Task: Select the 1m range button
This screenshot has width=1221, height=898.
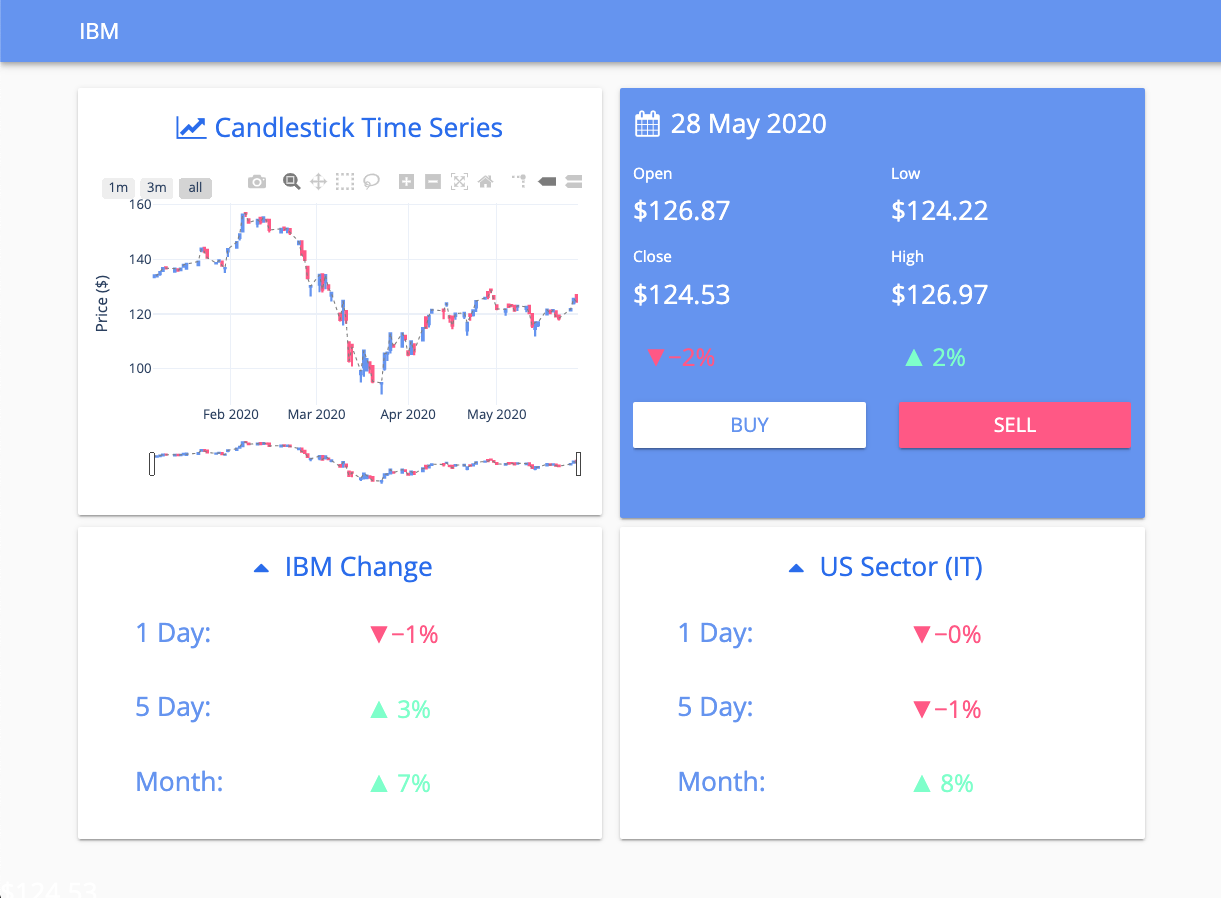Action: (119, 188)
